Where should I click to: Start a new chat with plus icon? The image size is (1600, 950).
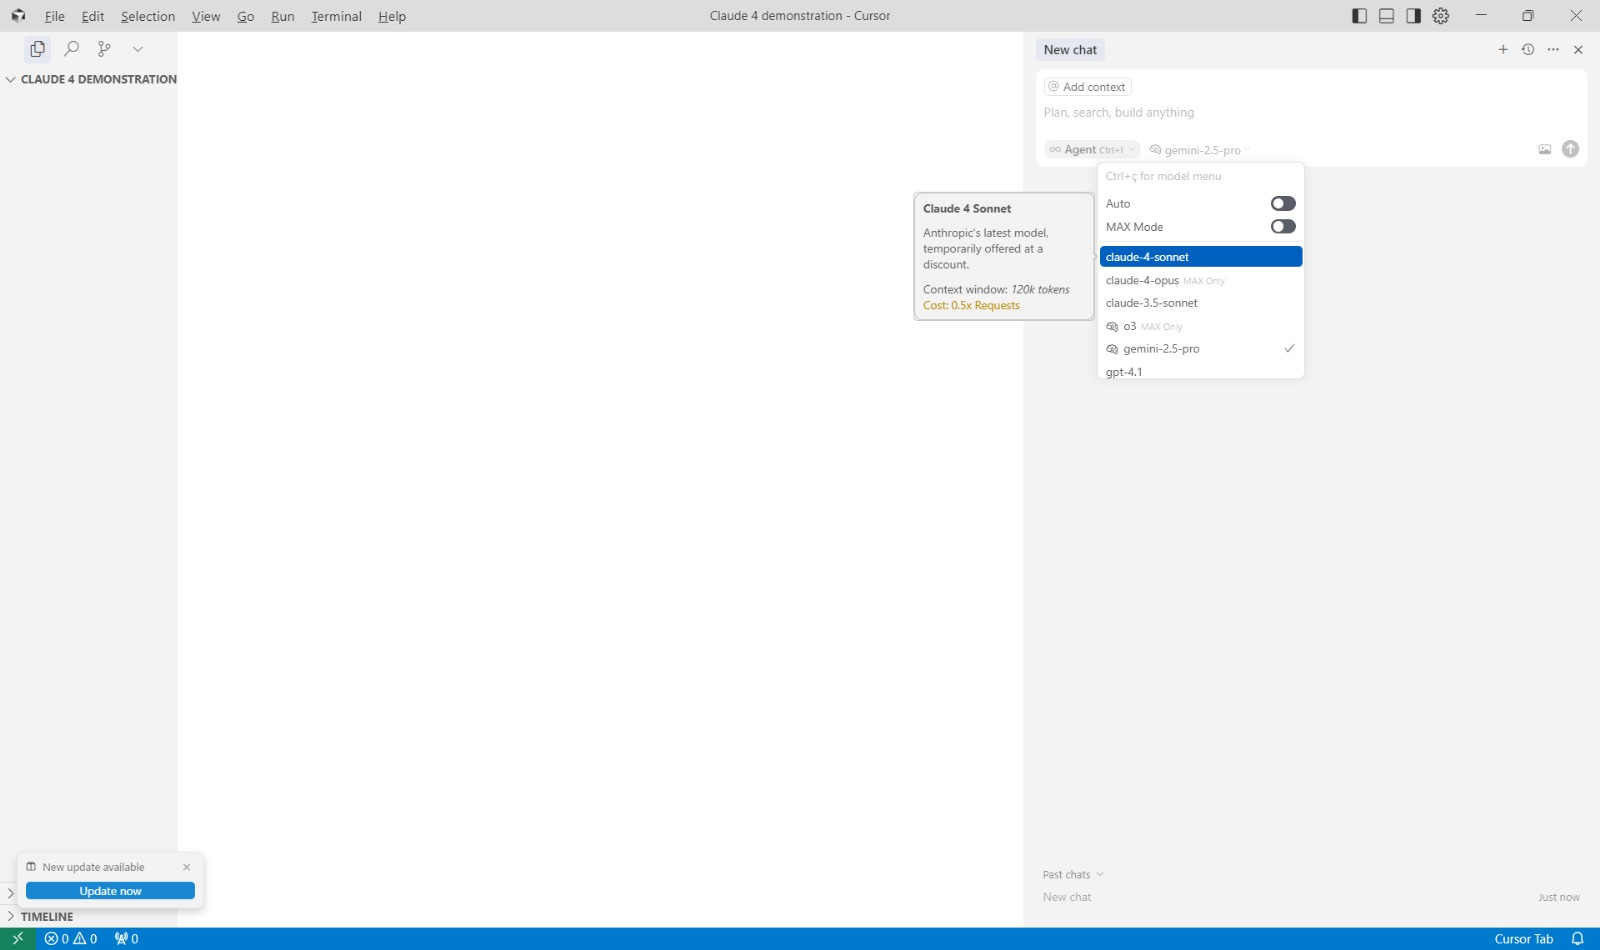(1502, 50)
